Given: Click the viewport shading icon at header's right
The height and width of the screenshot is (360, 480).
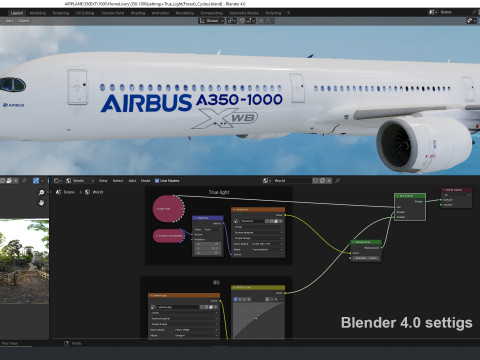Looking at the screenshot, I should (x=471, y=21).
